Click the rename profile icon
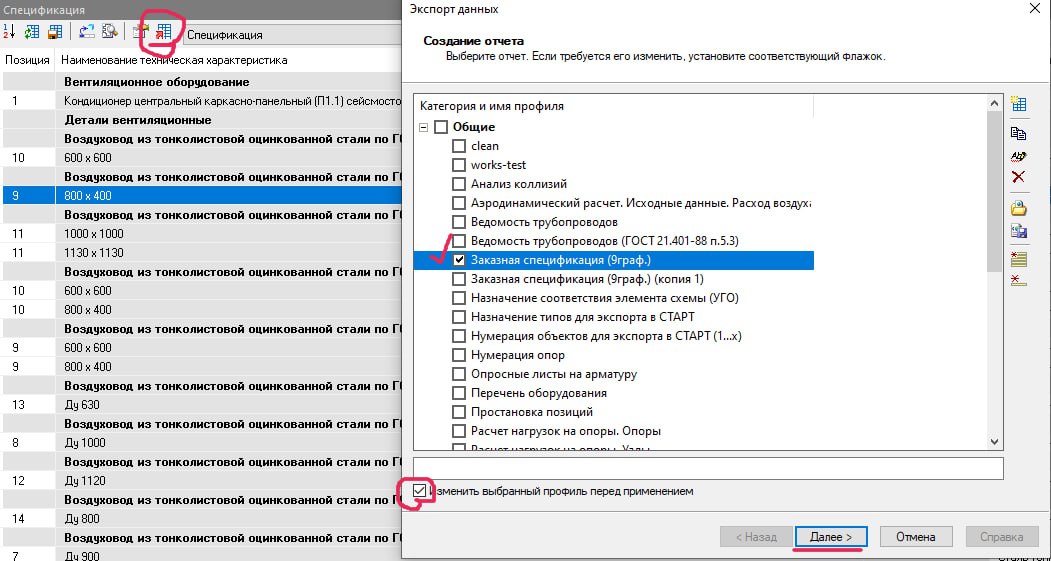1051x561 pixels. pos(1019,156)
